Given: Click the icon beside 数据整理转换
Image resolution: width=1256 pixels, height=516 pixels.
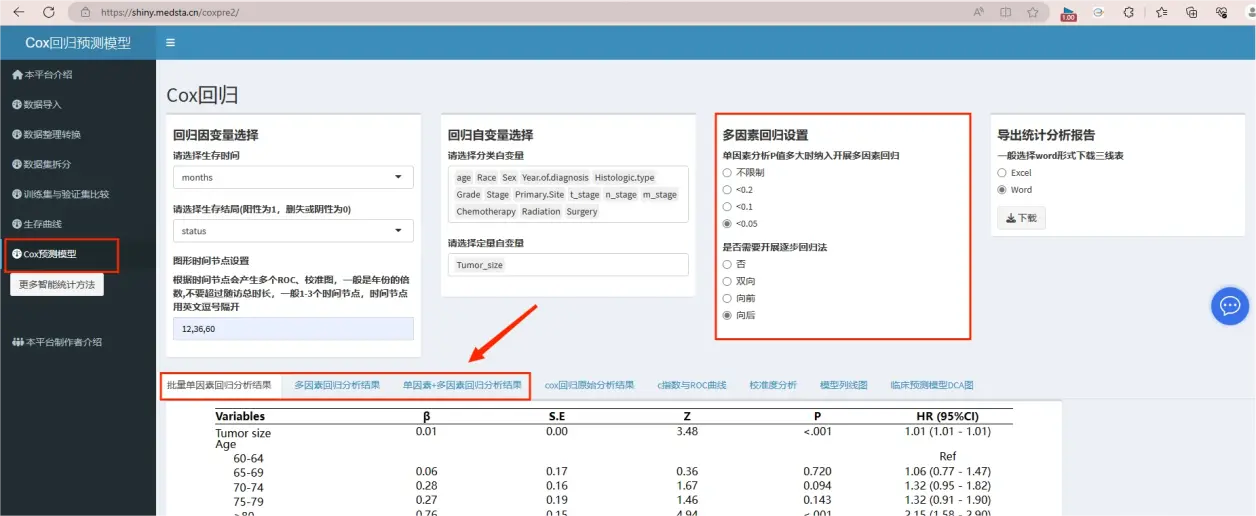Looking at the screenshot, I should coord(16,134).
